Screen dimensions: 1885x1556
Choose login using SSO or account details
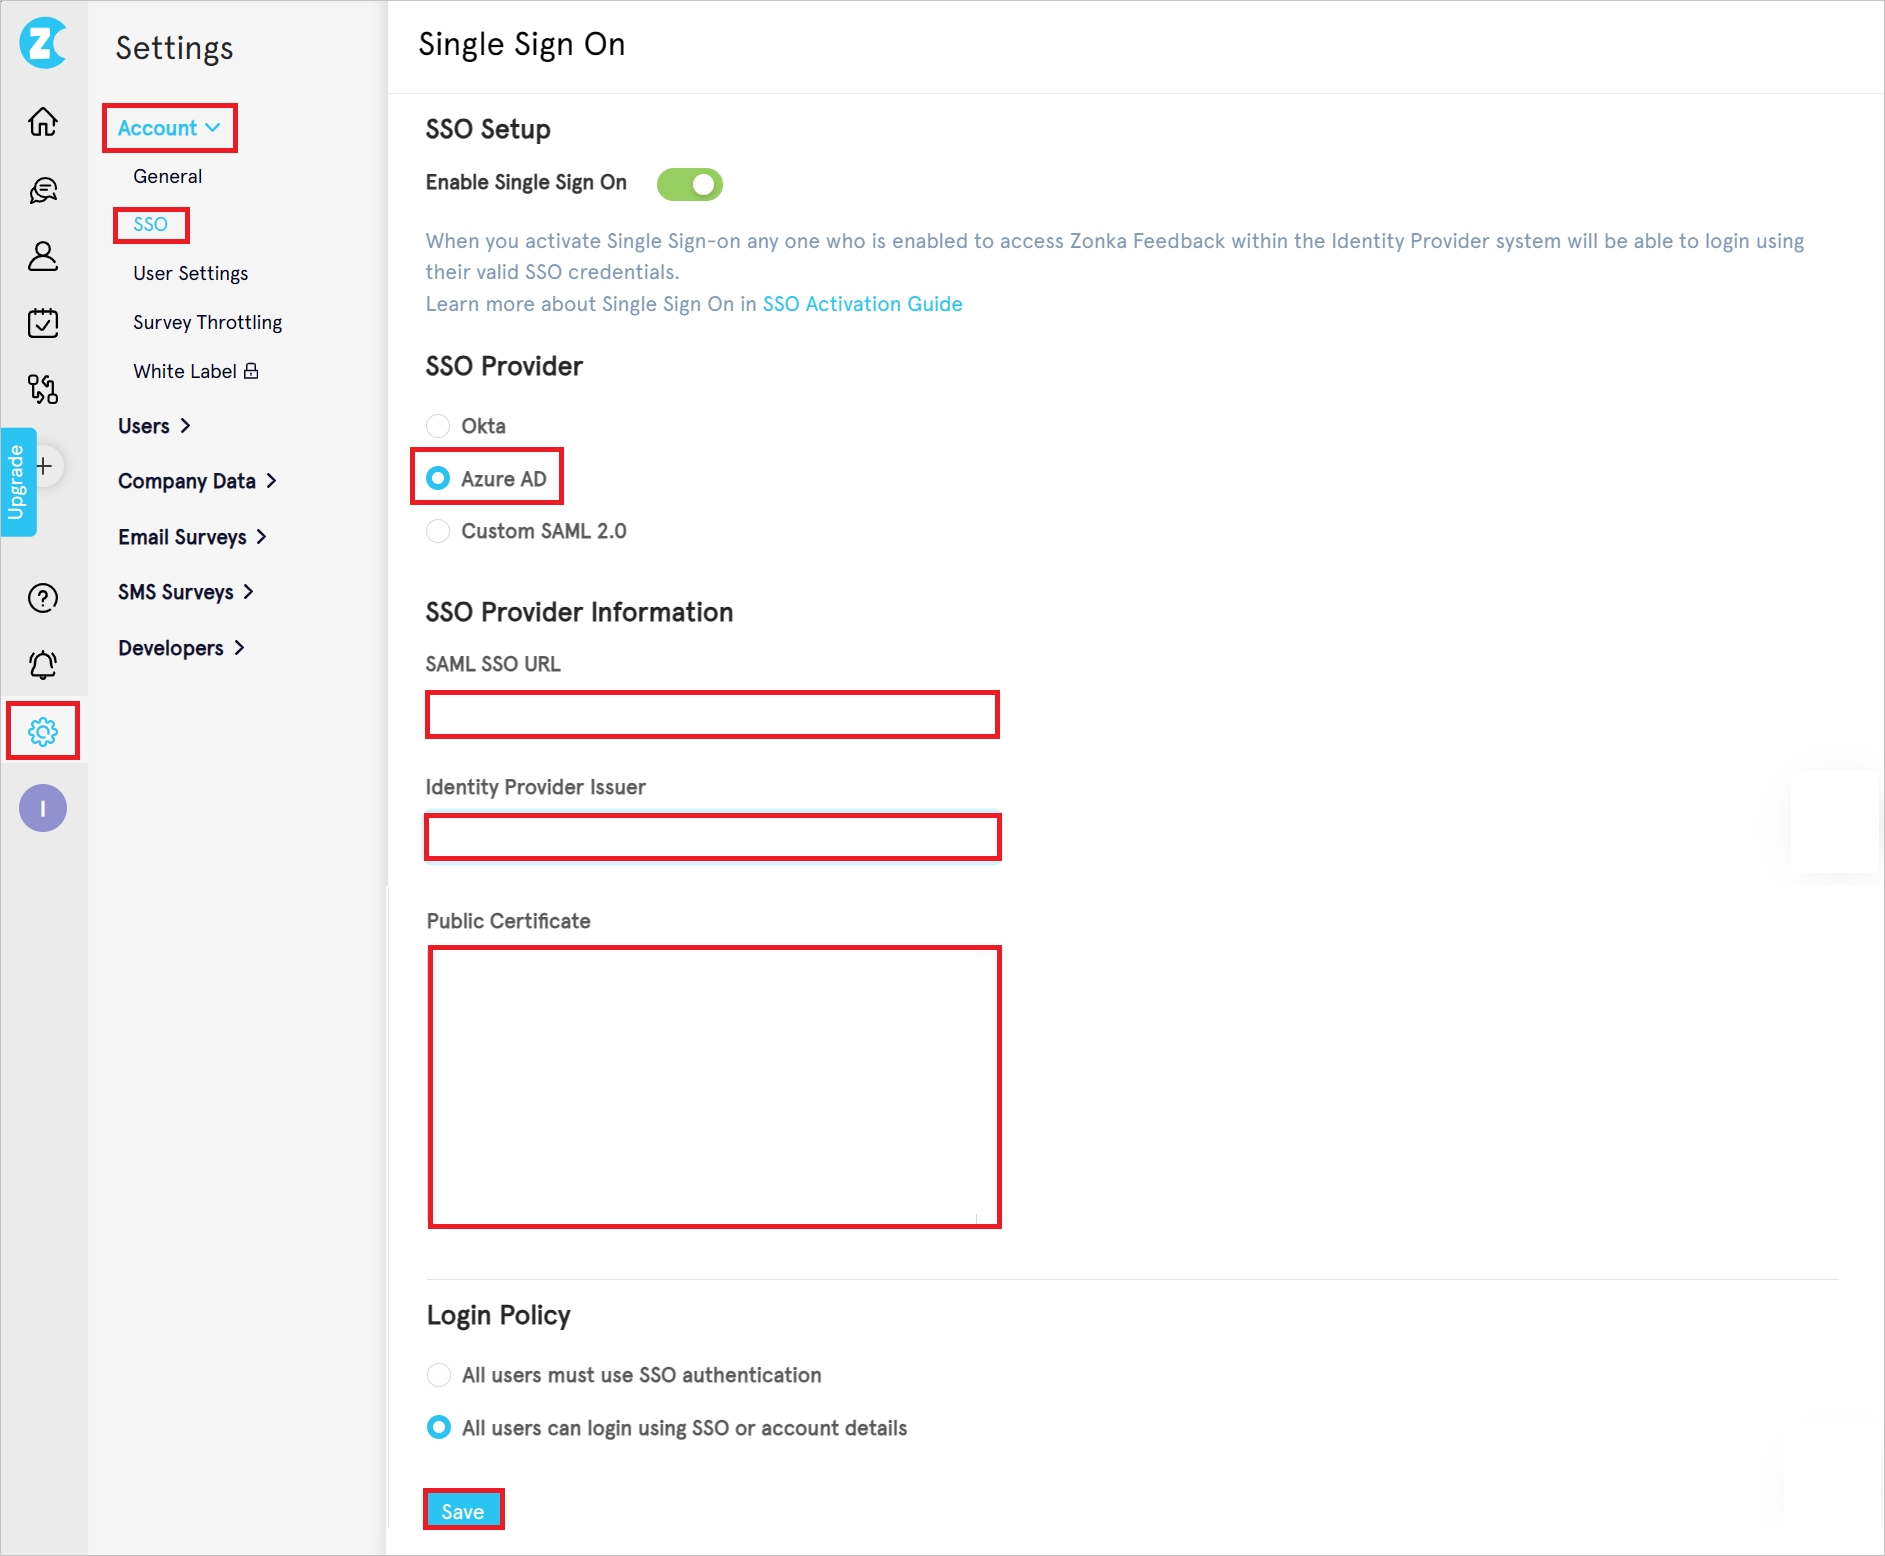coord(439,1428)
